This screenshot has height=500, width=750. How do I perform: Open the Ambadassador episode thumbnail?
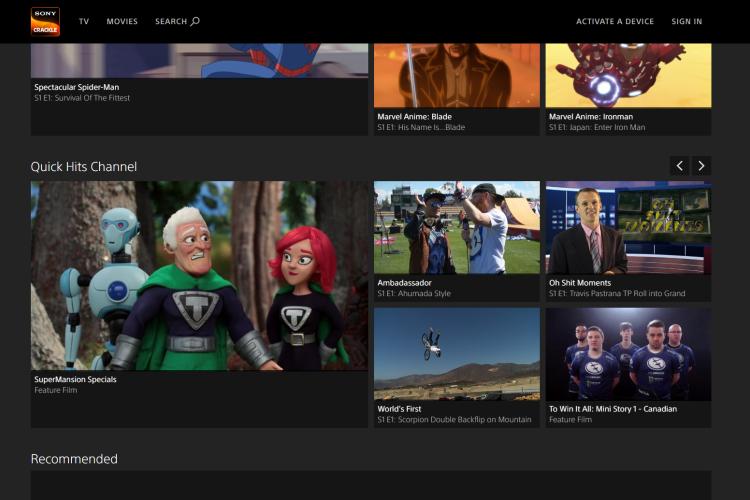[457, 227]
